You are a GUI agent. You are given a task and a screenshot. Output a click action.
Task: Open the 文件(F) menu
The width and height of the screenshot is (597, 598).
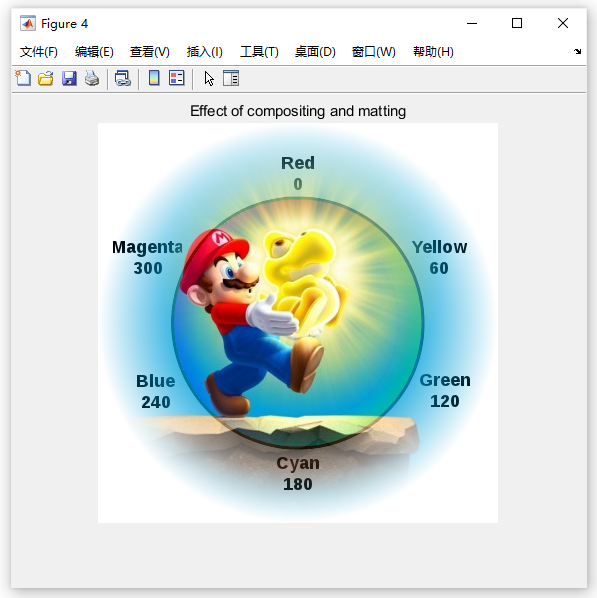point(39,51)
